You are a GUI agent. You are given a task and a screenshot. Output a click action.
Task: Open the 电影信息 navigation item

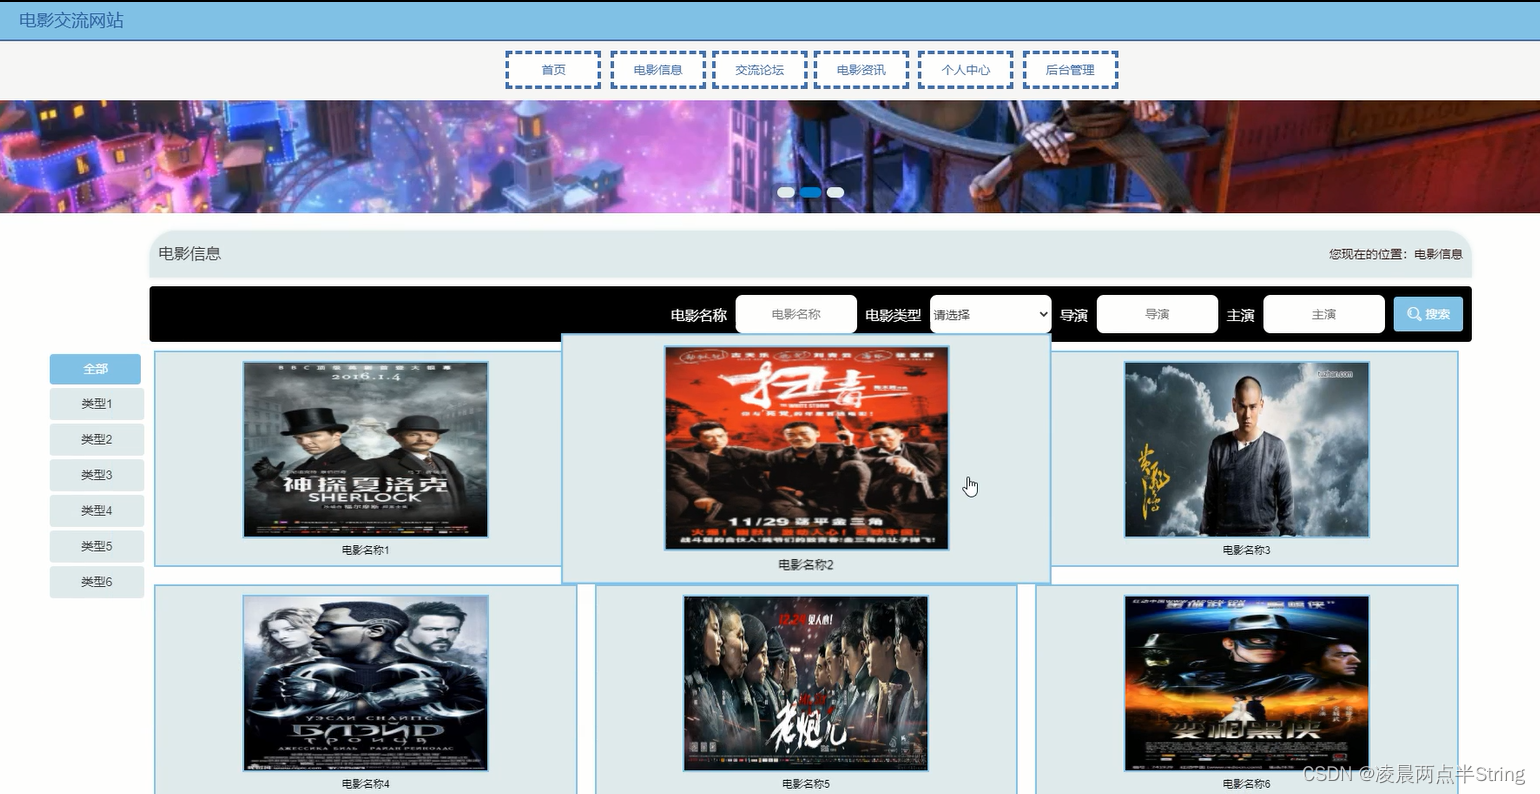658,70
